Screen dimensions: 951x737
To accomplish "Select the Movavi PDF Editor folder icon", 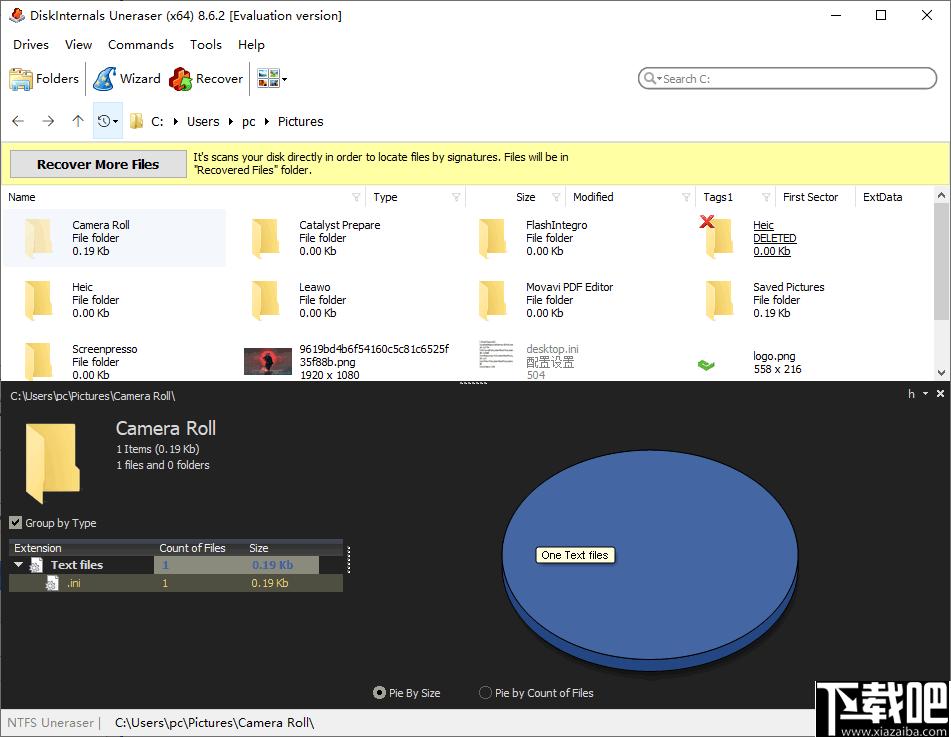I will click(x=493, y=300).
